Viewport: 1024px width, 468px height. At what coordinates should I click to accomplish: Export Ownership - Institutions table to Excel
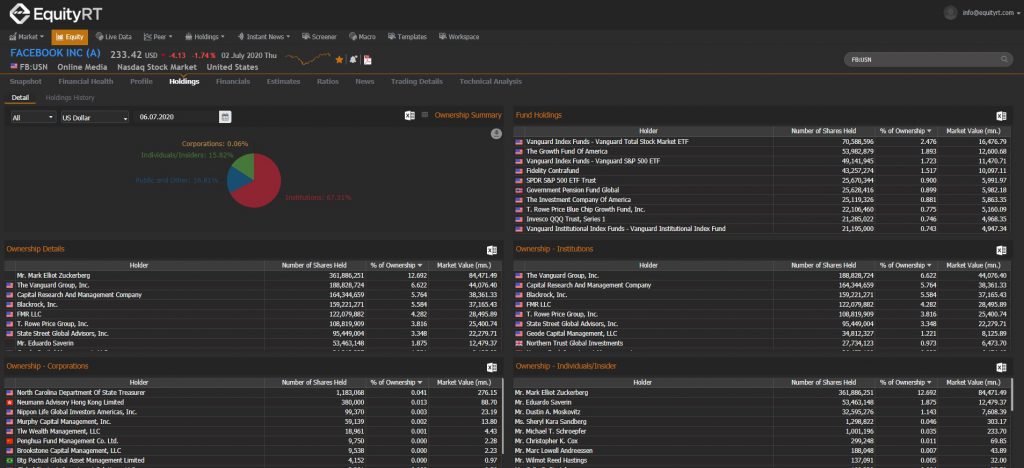(1001, 250)
